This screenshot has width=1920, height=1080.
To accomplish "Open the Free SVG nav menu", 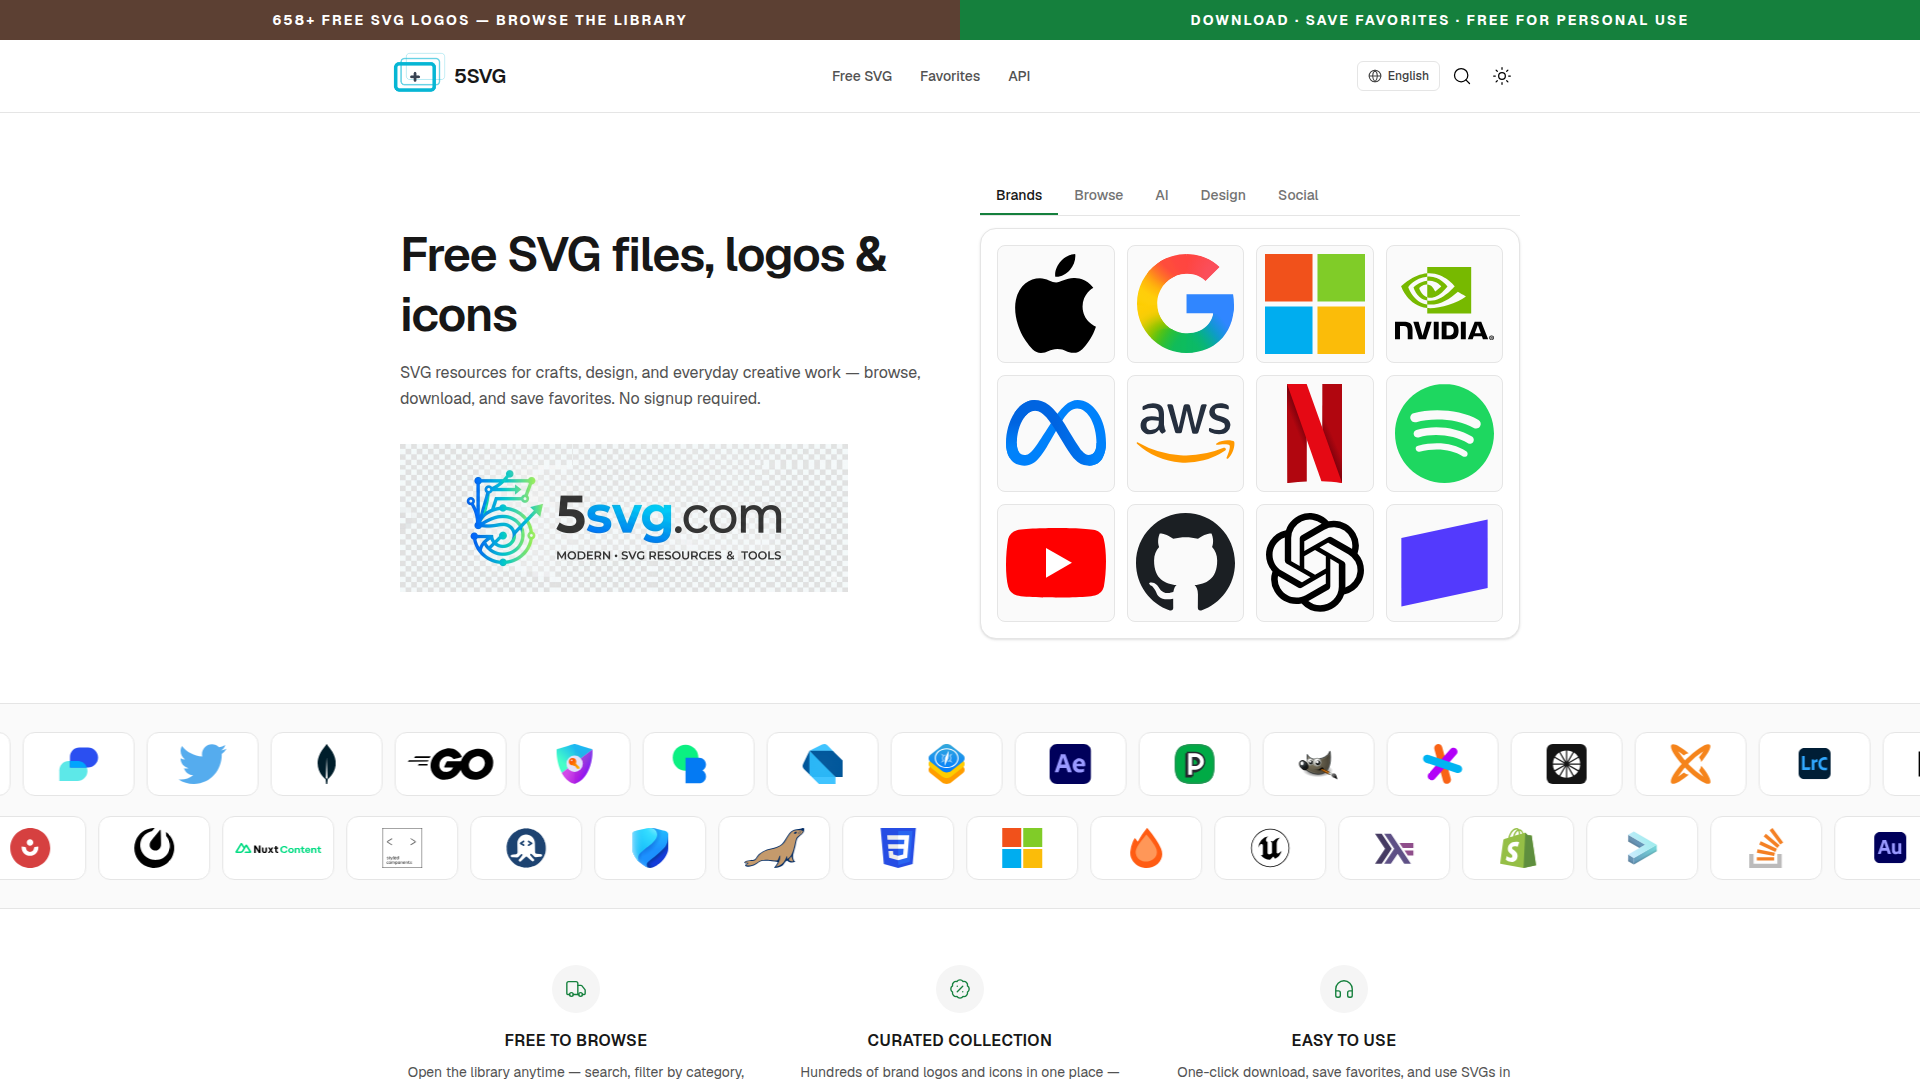I will (862, 76).
